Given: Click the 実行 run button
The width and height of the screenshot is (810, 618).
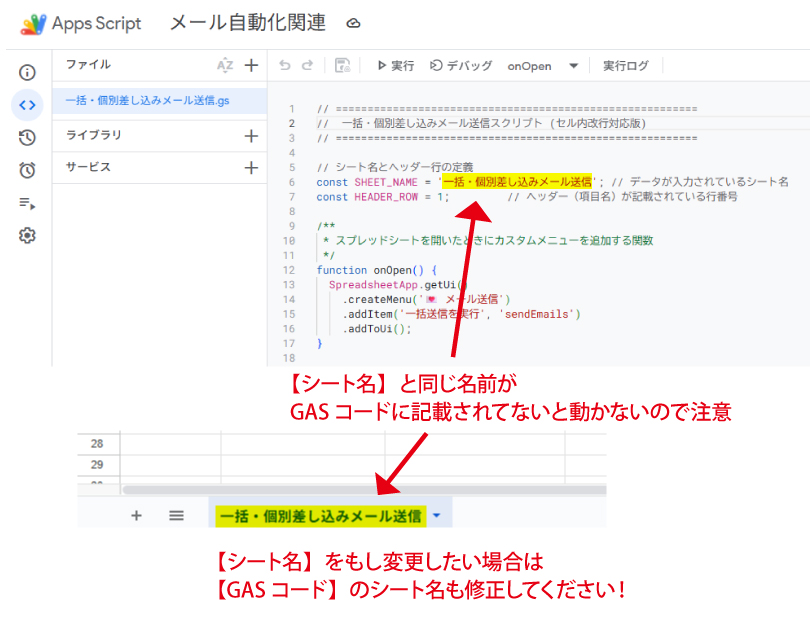Looking at the screenshot, I should (x=395, y=66).
